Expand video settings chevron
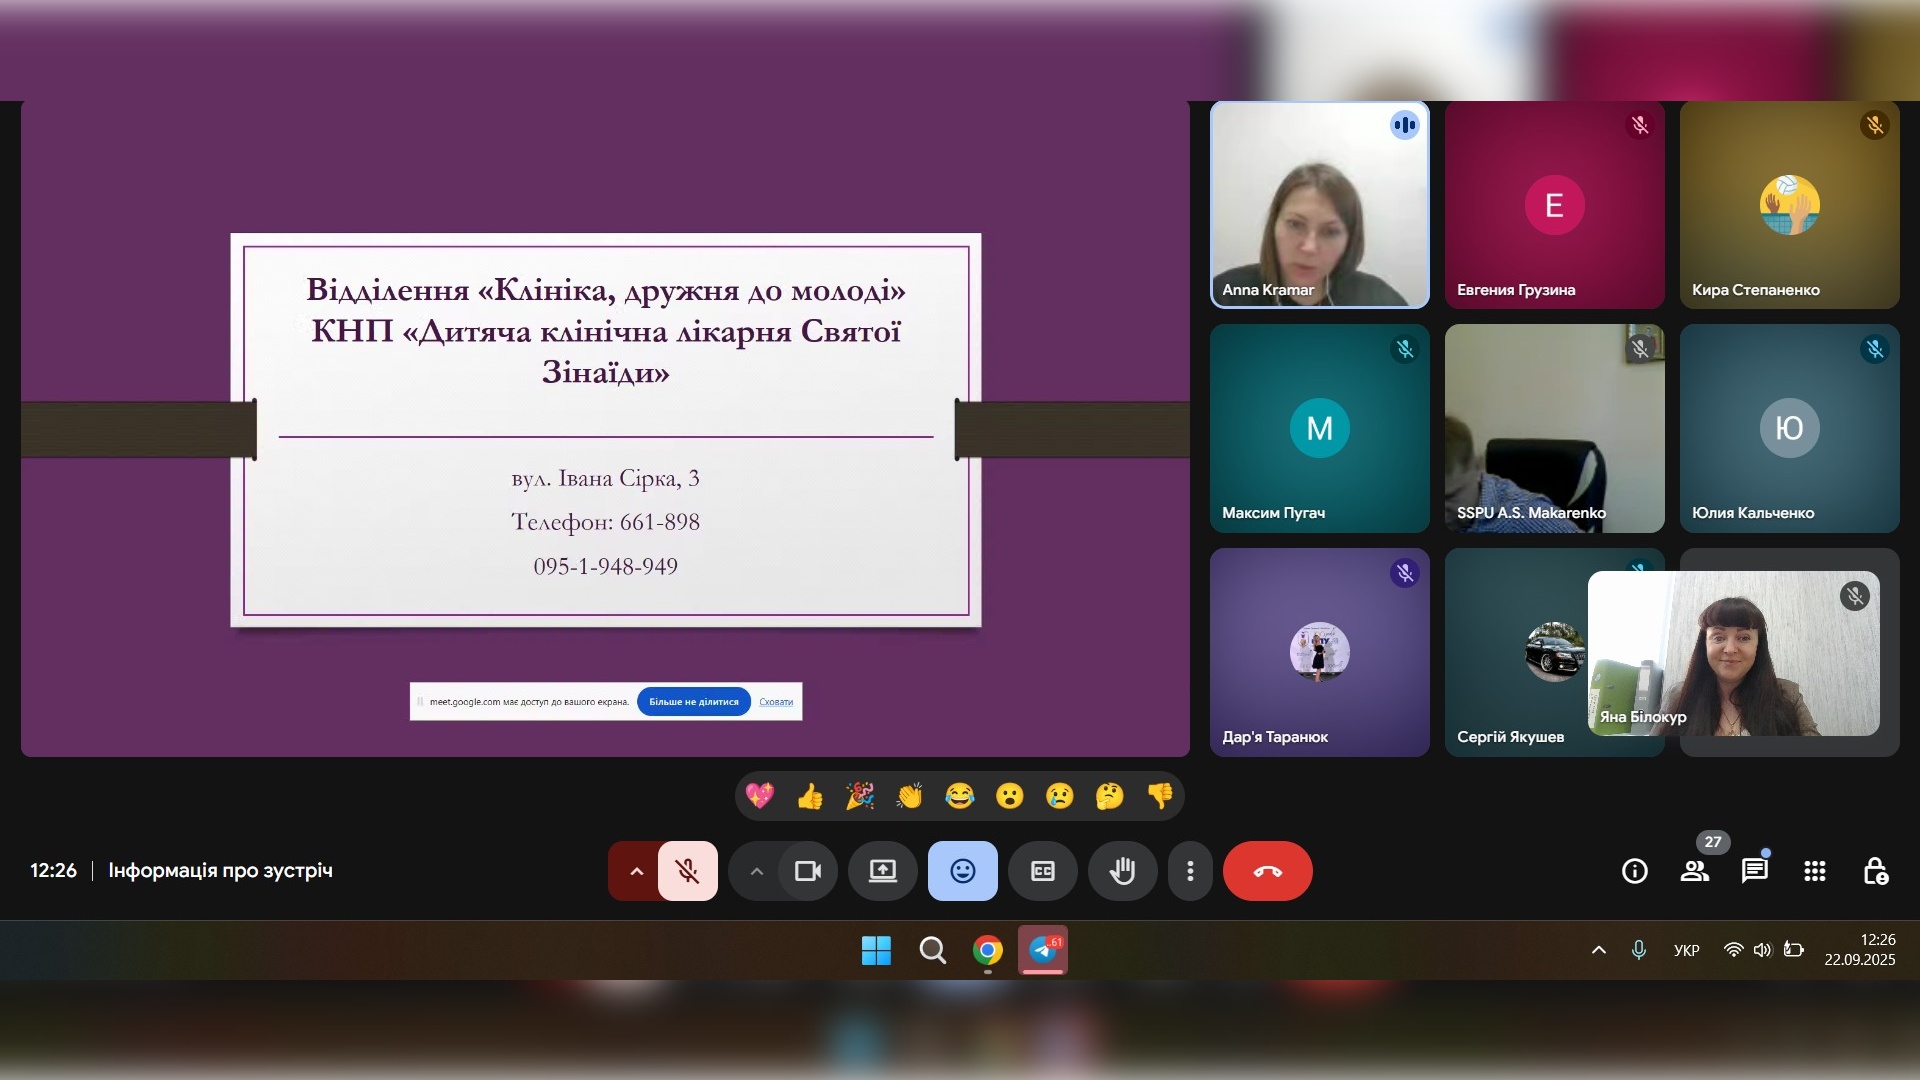 (757, 871)
